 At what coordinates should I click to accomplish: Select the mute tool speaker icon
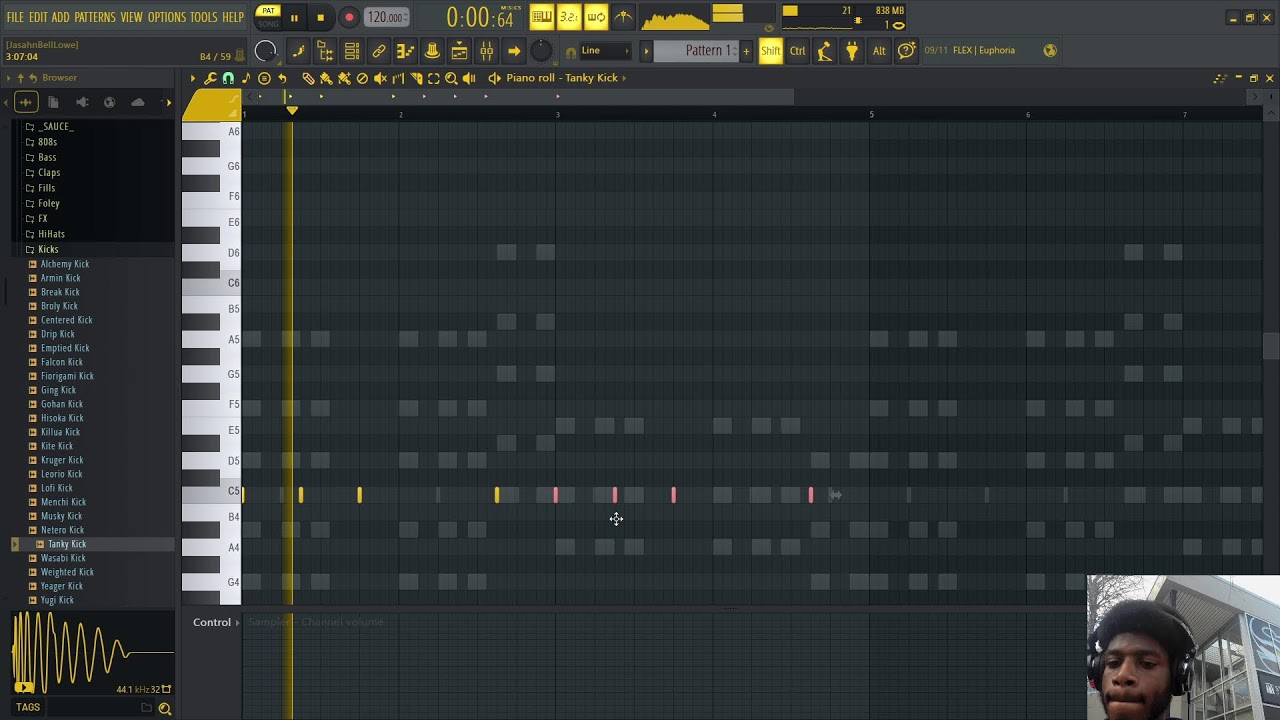click(x=380, y=78)
